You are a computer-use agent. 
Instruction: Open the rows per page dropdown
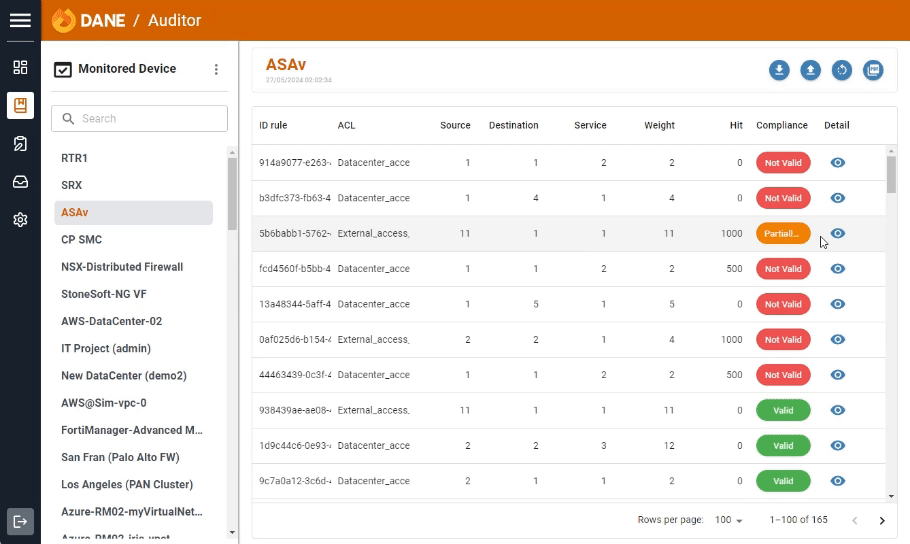pos(728,520)
